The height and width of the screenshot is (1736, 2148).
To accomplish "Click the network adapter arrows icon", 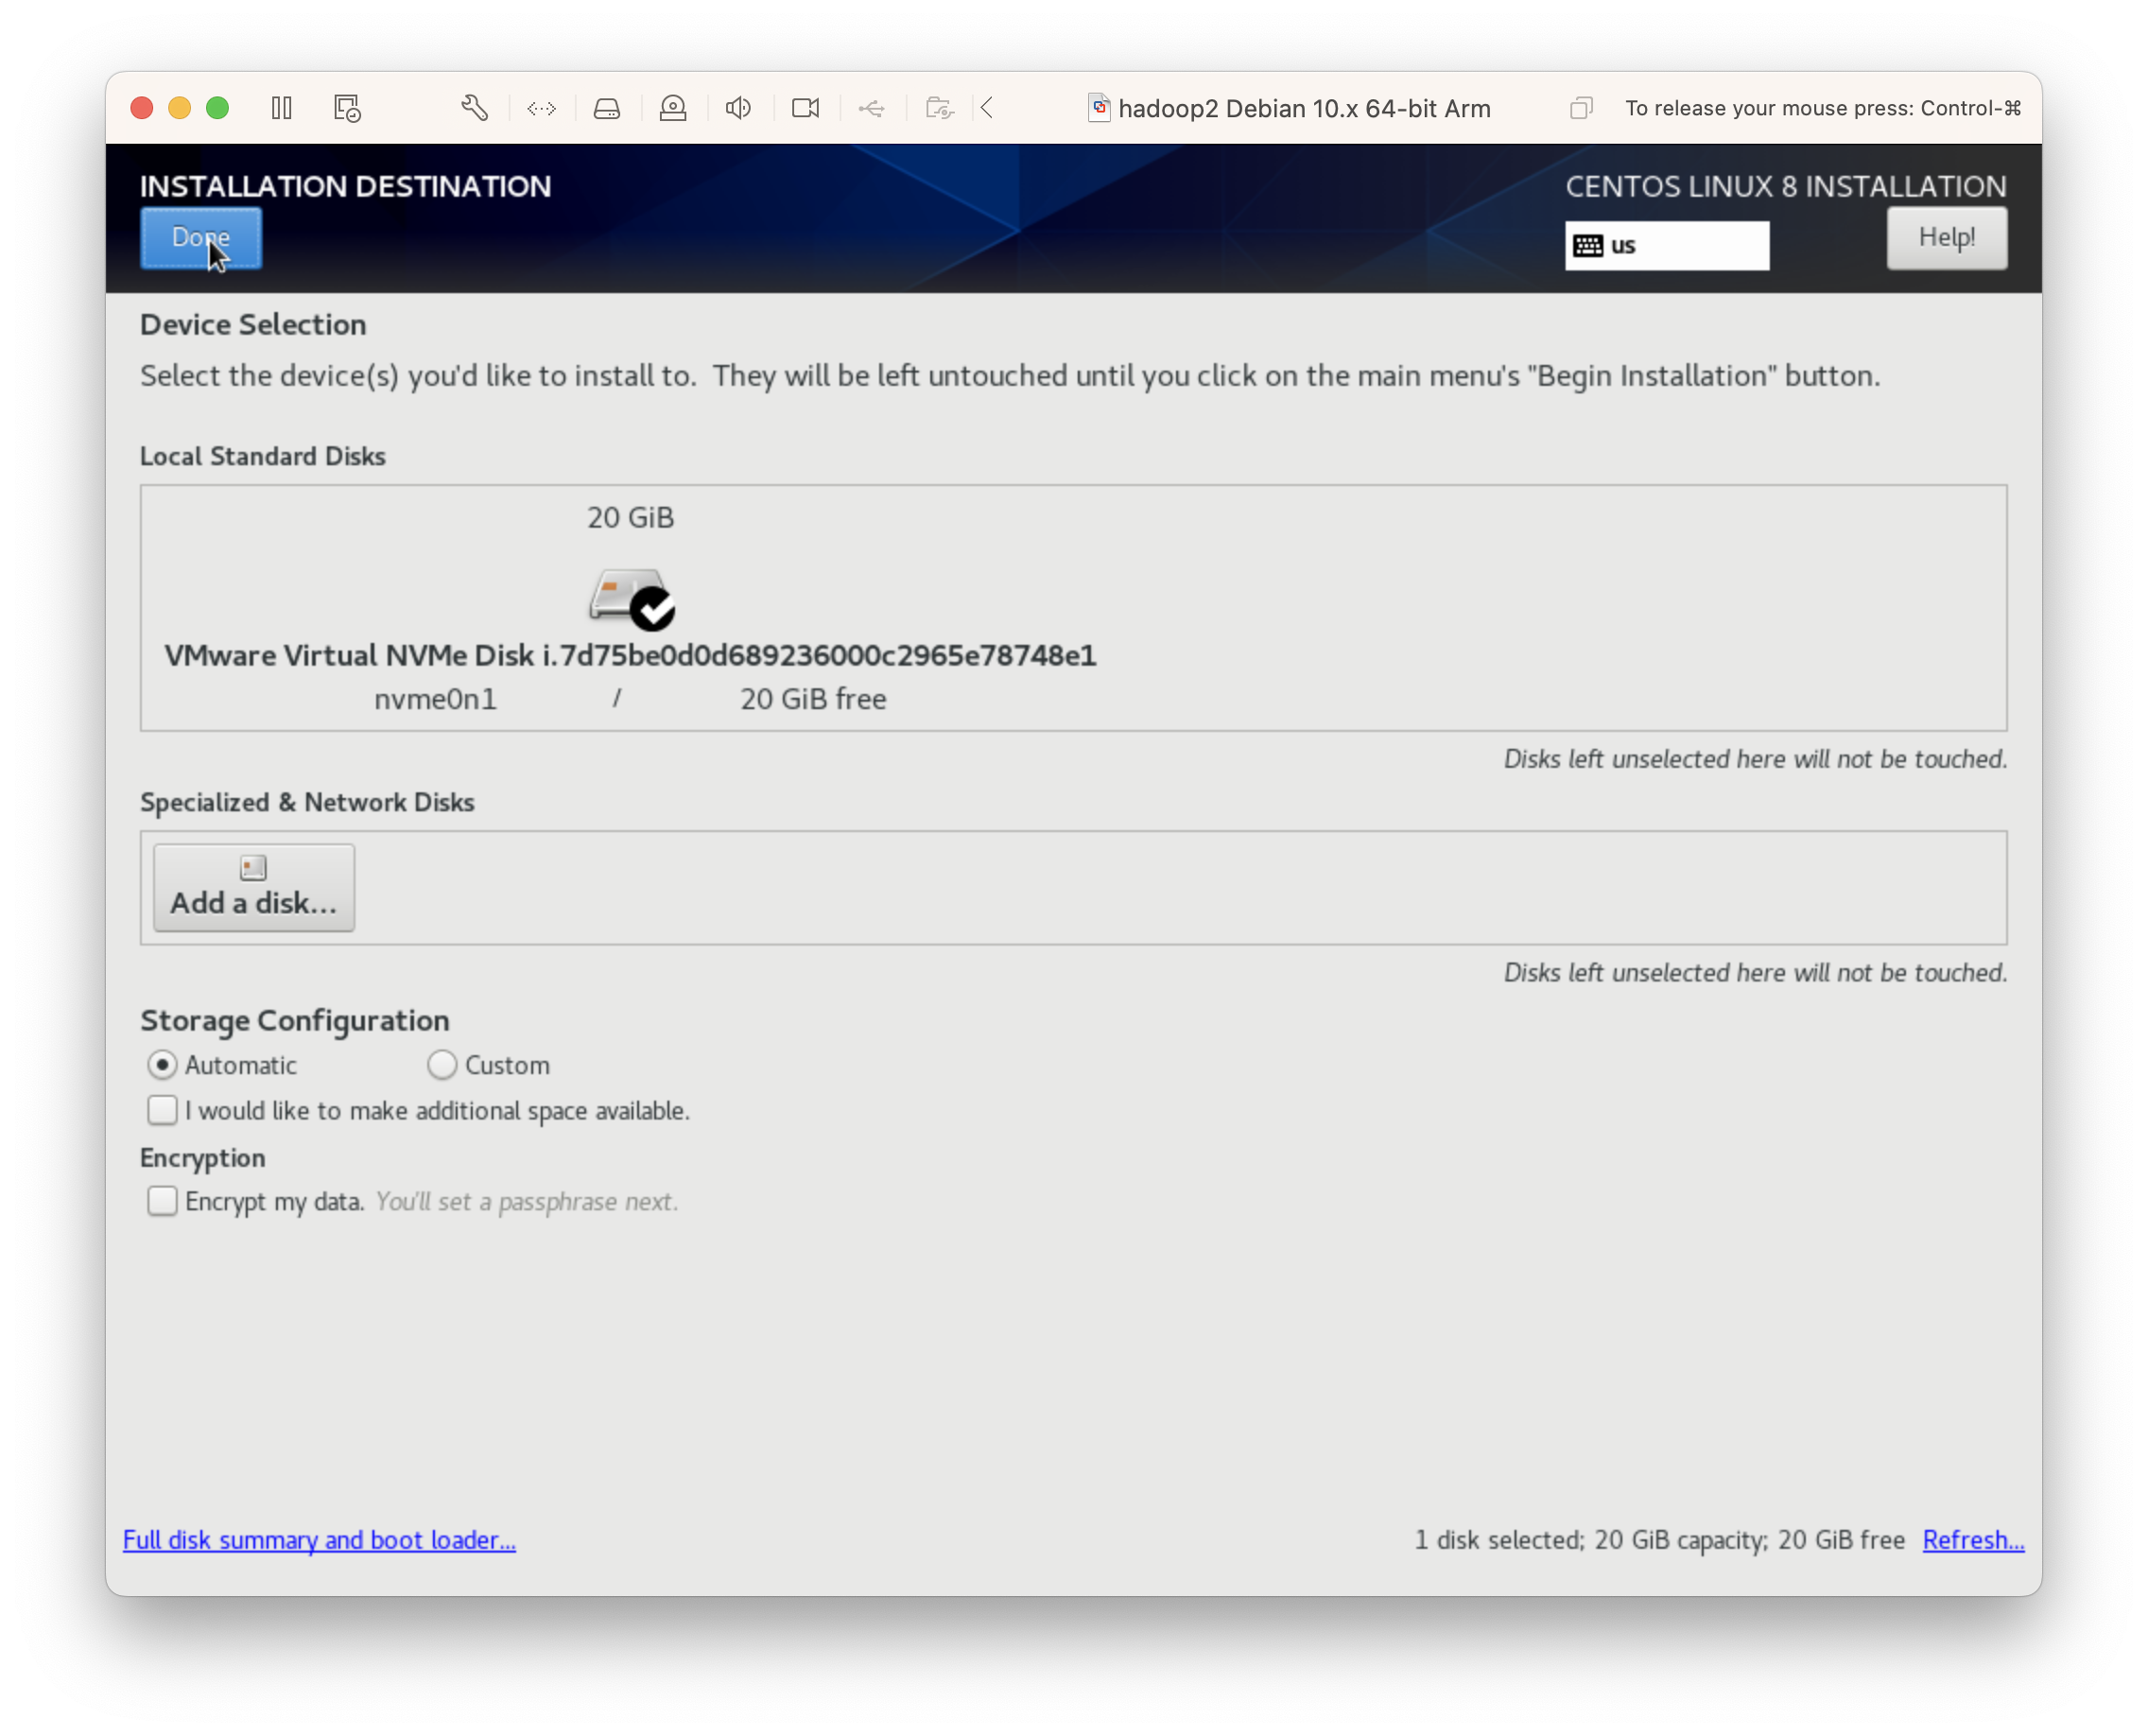I will point(541,108).
